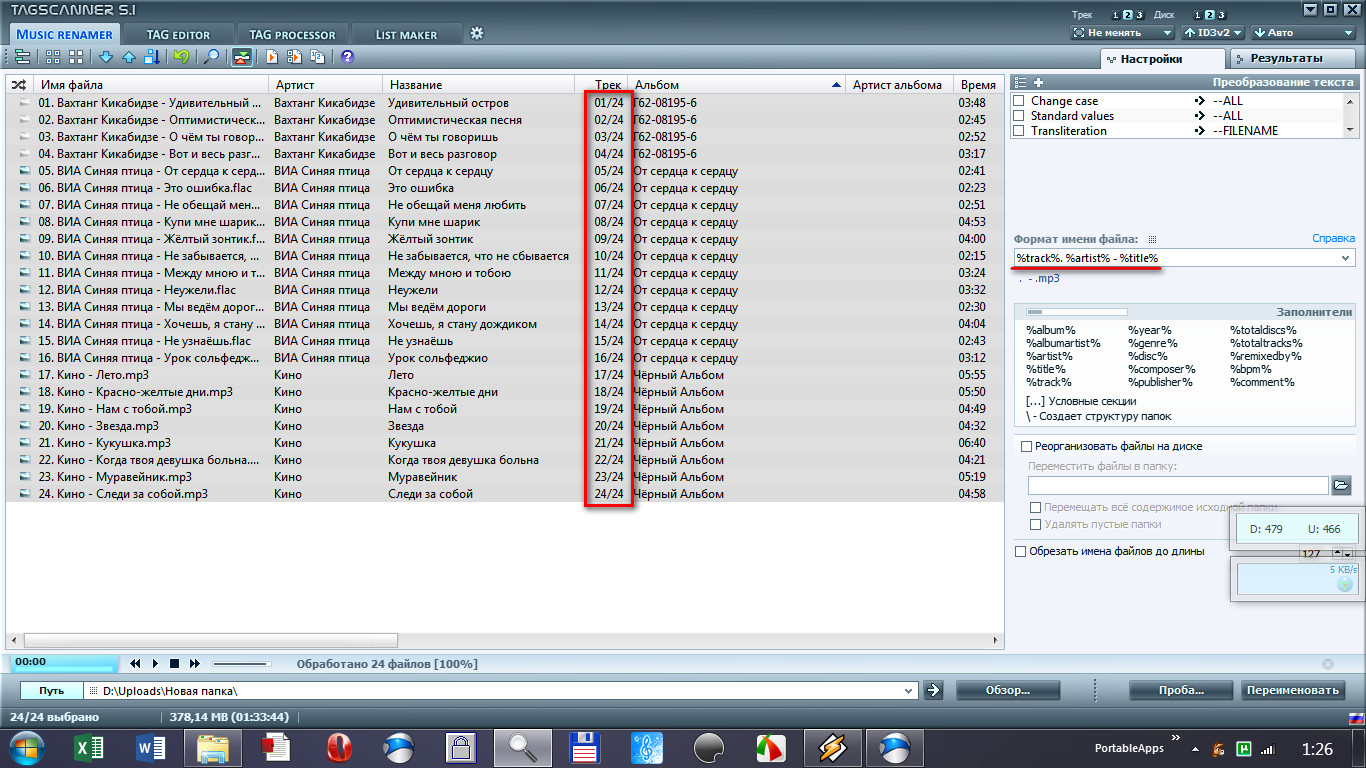Expand the filename format dropdown

coord(1345,258)
